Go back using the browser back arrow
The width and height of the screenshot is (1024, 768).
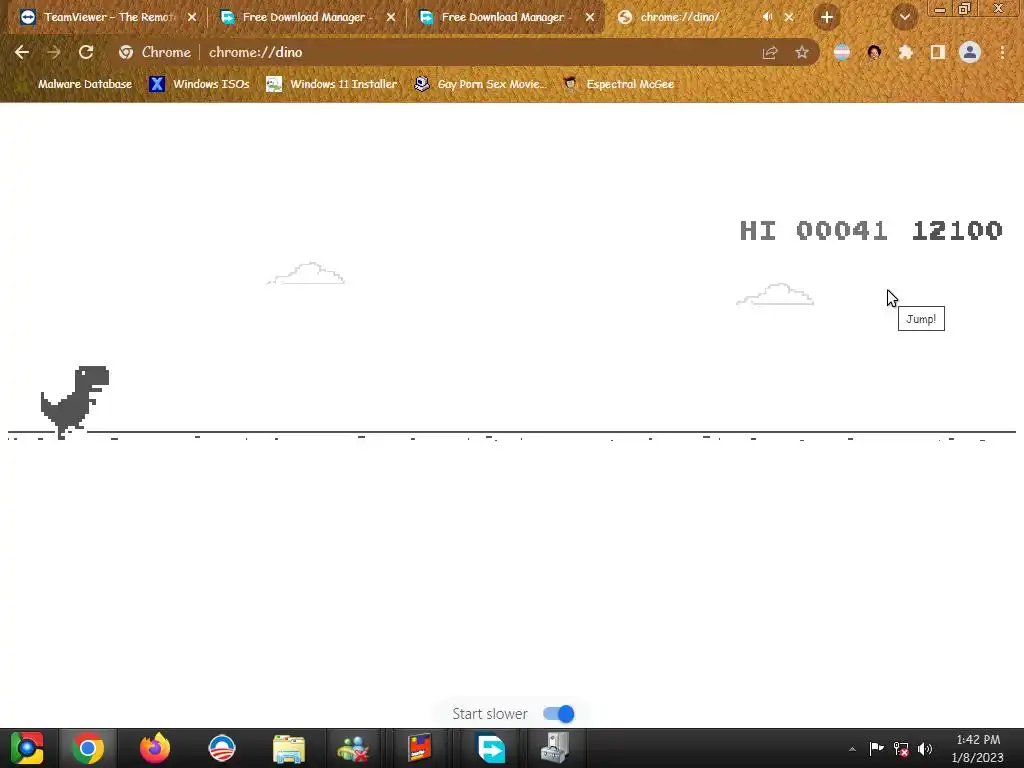point(22,52)
